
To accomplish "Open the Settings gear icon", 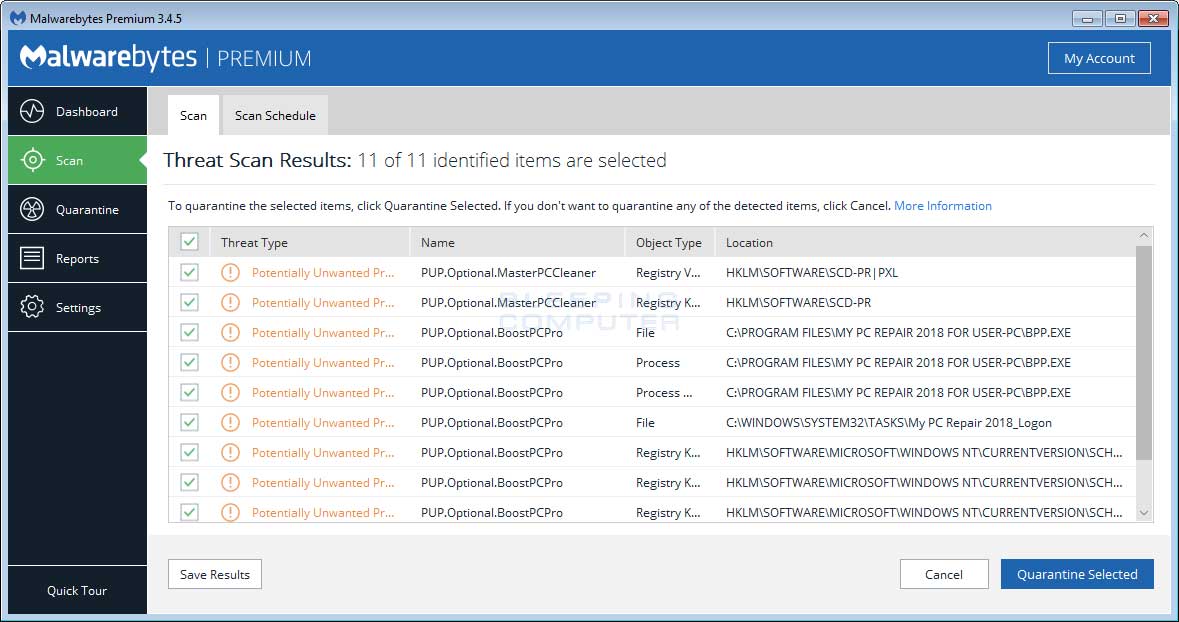I will coord(33,307).
